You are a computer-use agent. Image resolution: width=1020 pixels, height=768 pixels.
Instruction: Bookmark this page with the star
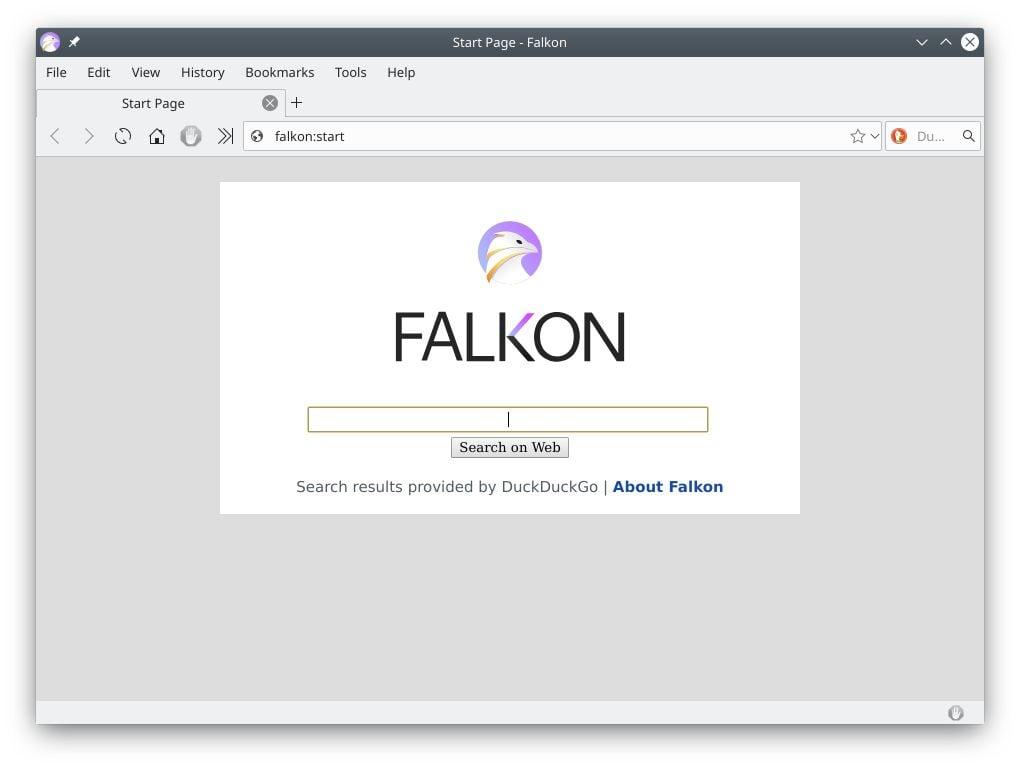tap(858, 136)
